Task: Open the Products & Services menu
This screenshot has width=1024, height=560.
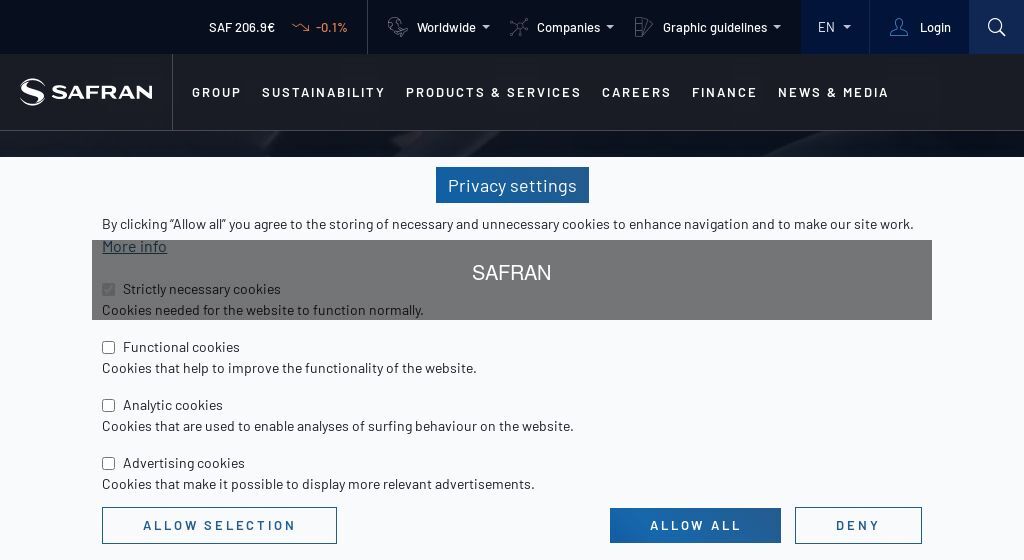Action: pyautogui.click(x=493, y=92)
